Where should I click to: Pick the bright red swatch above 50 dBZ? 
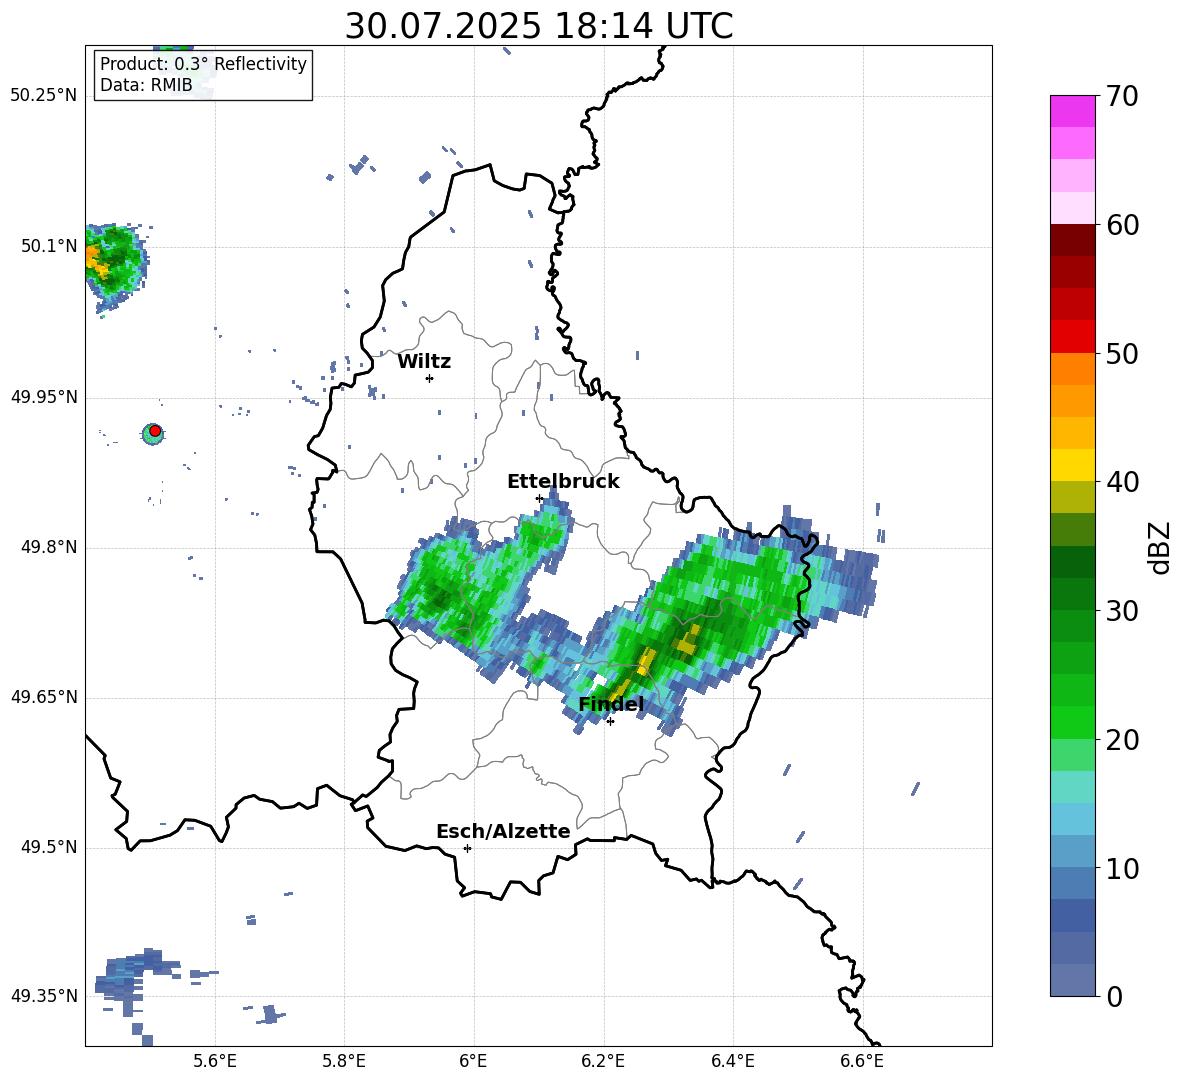click(1072, 337)
